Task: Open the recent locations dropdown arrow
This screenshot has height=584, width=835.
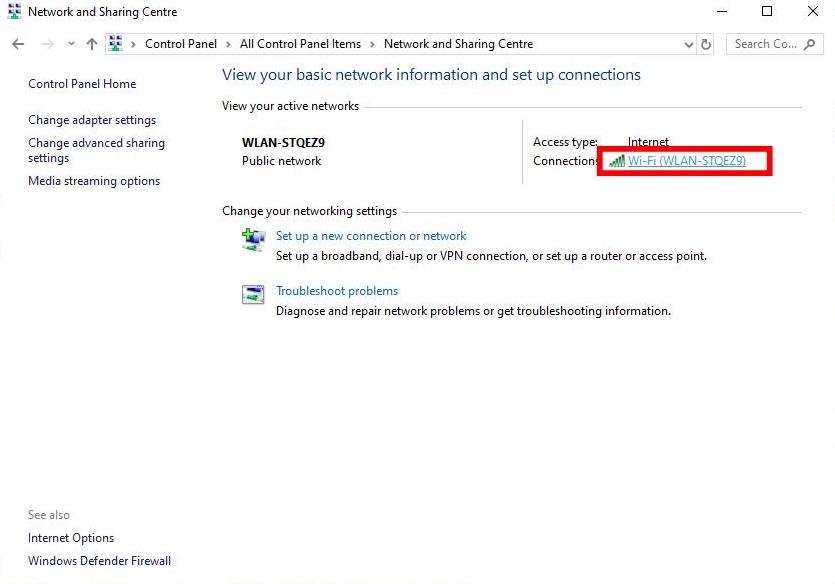Action: point(71,44)
